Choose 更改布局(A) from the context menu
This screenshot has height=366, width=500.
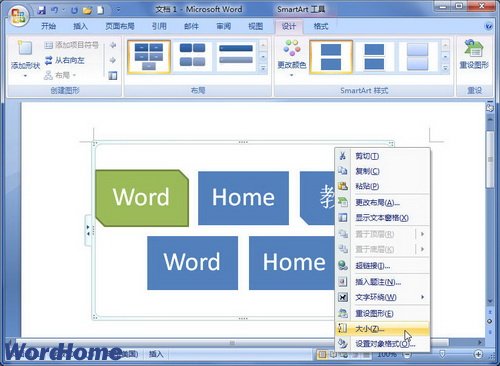pos(383,202)
